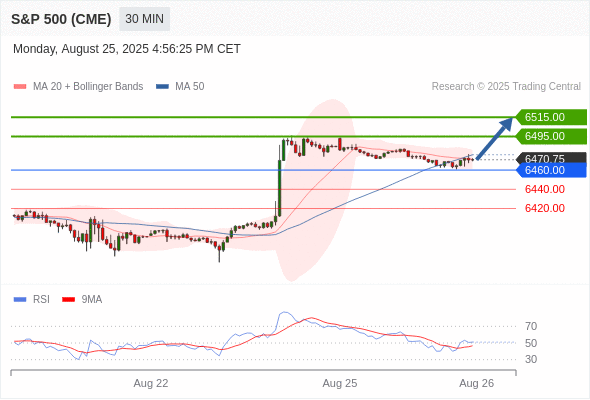
Task: Click the red 9MA legend swatch
Action: (x=68, y=300)
